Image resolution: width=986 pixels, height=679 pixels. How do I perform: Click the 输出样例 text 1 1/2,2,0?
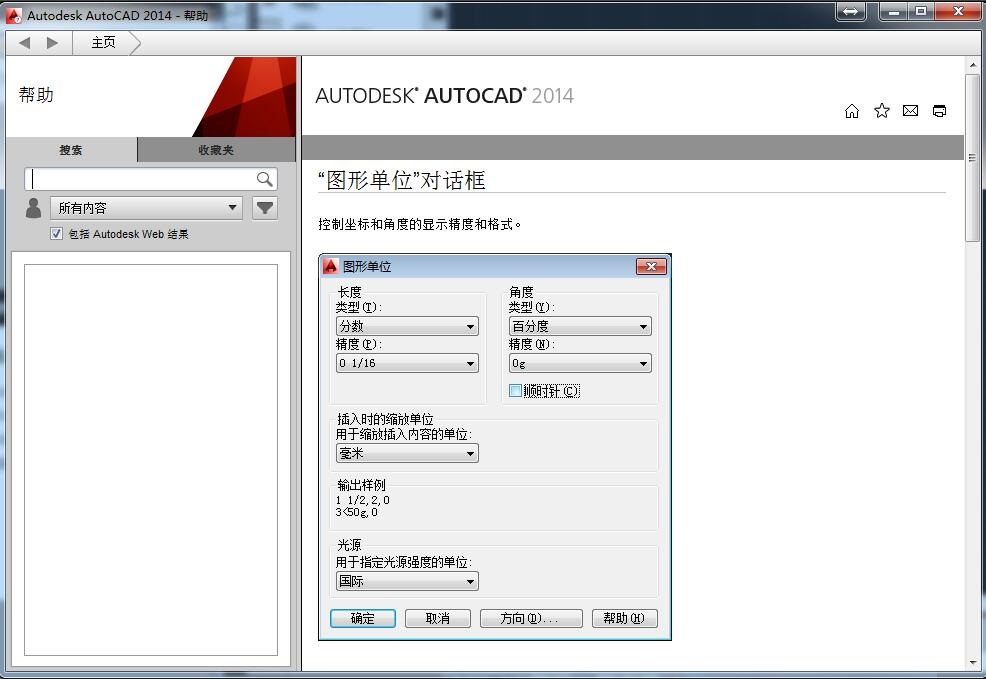(363, 500)
